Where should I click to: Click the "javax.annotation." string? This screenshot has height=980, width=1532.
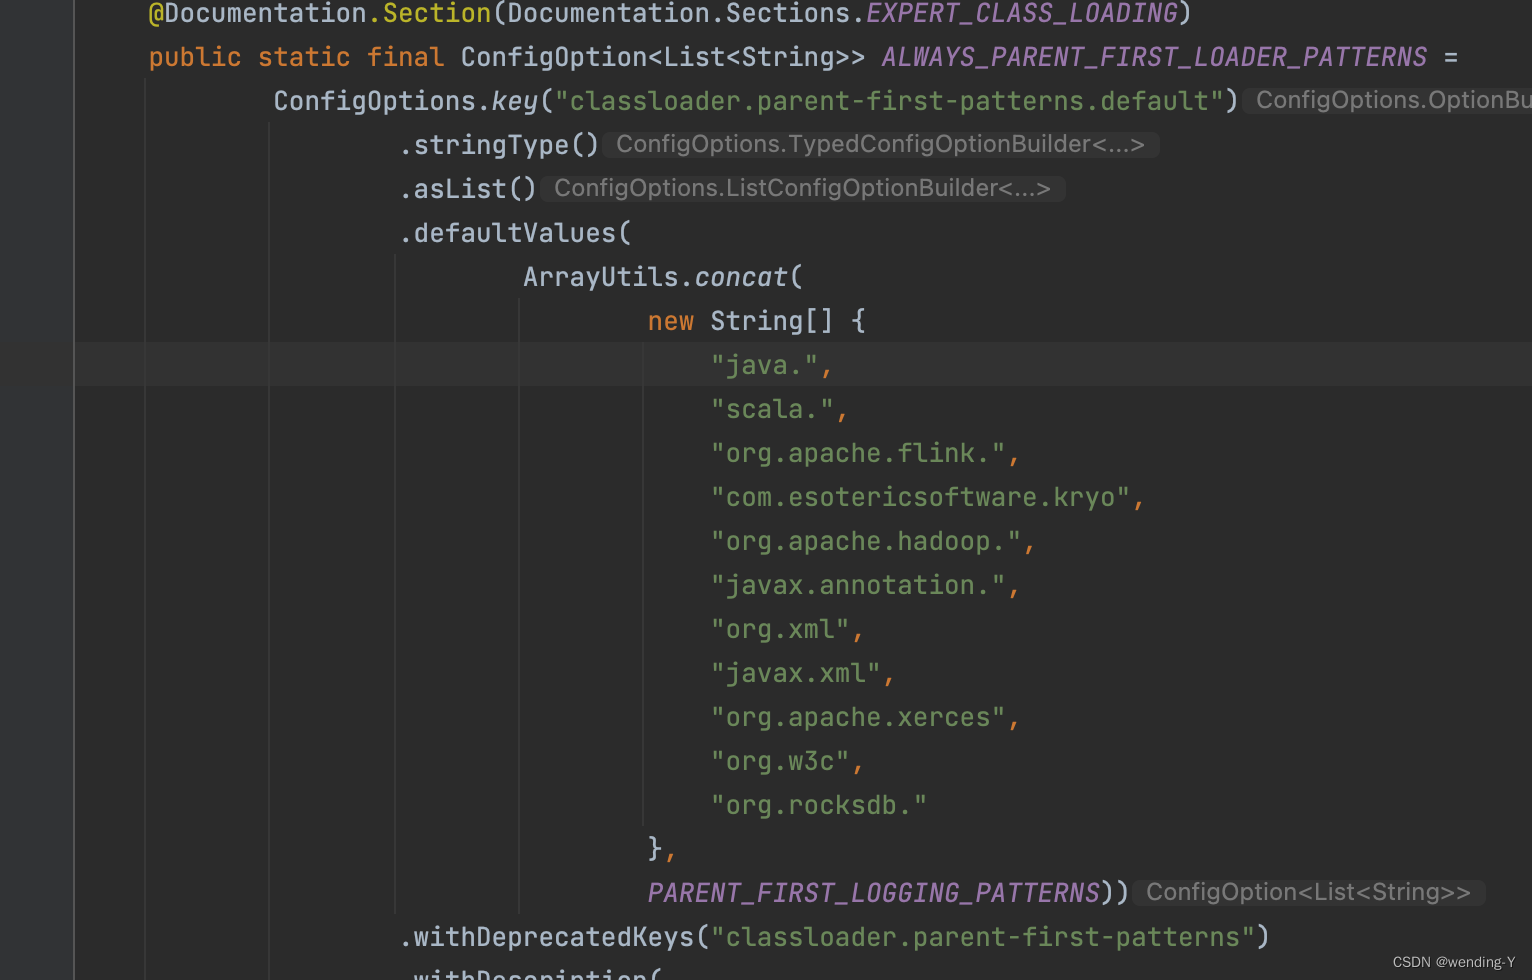click(858, 586)
